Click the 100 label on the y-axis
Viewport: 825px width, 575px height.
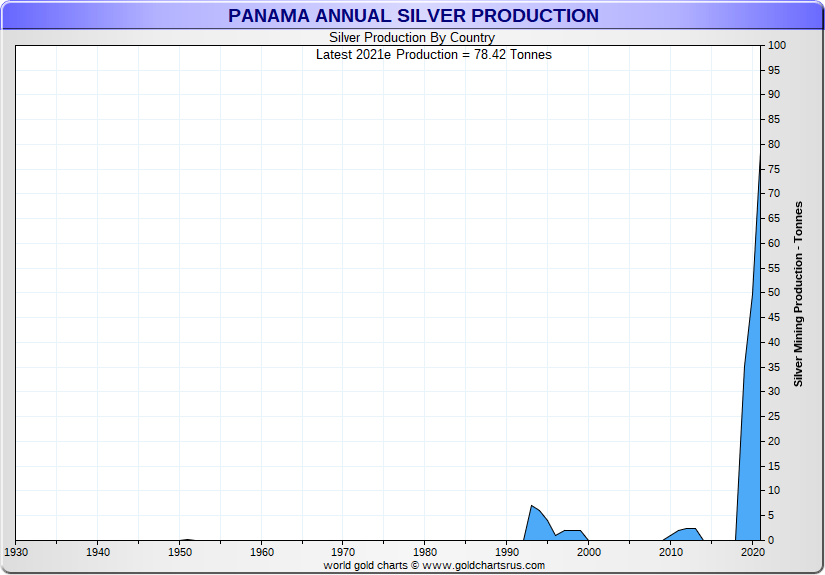pos(777,46)
